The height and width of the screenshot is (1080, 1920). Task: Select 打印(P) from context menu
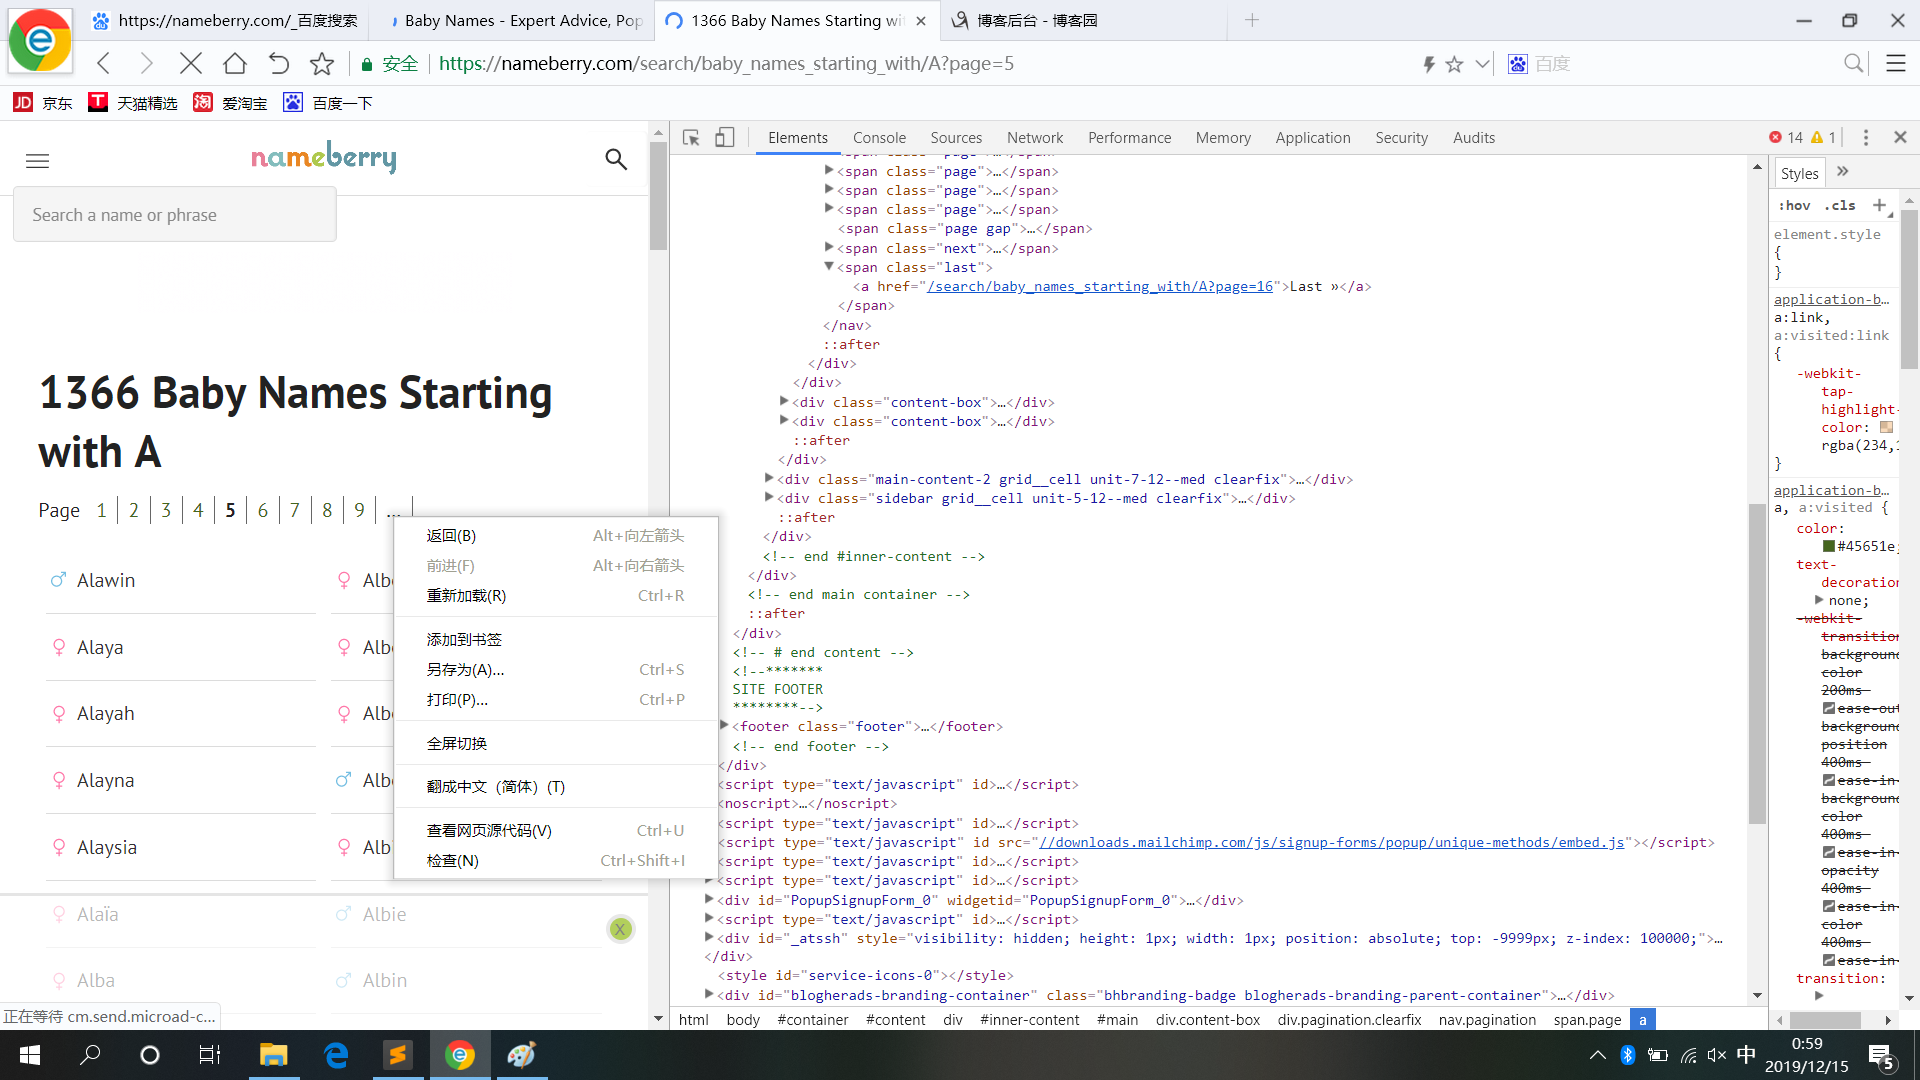point(458,699)
